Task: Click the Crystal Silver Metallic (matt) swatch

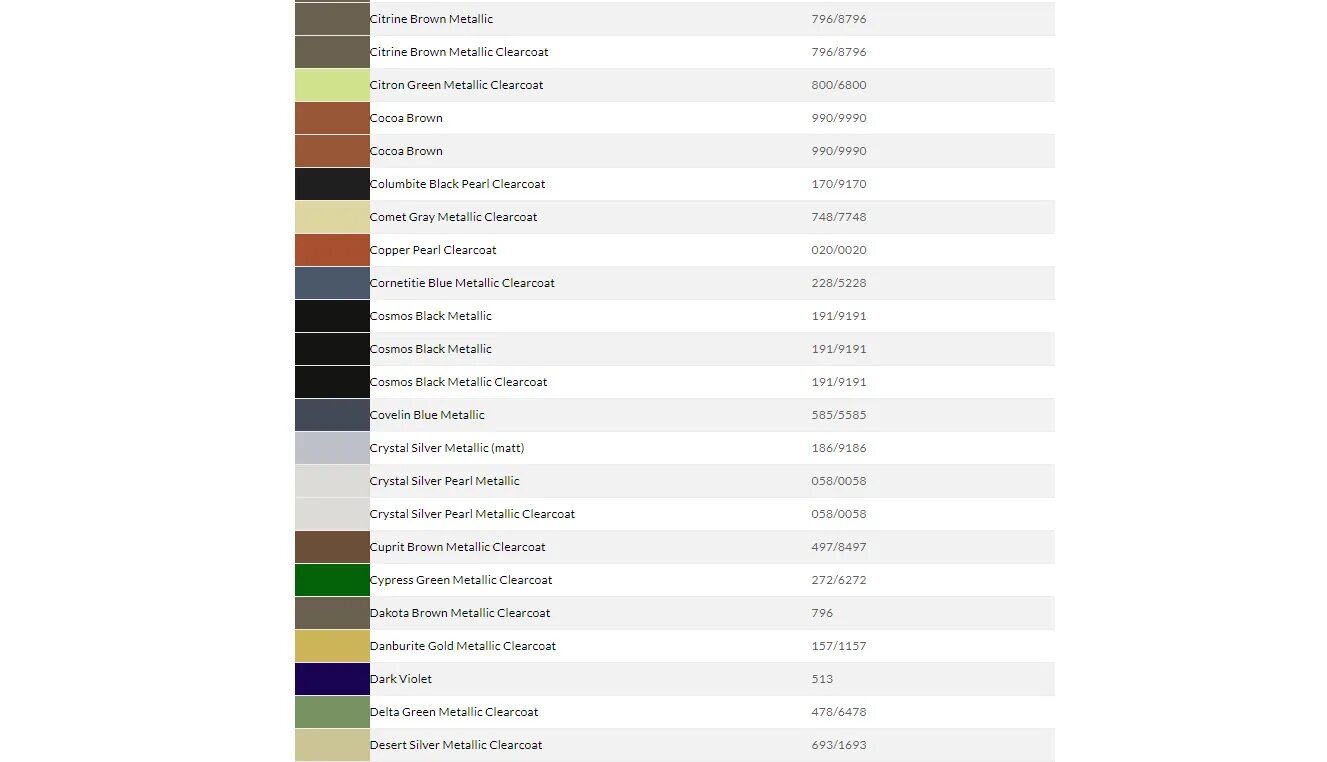Action: [x=332, y=448]
